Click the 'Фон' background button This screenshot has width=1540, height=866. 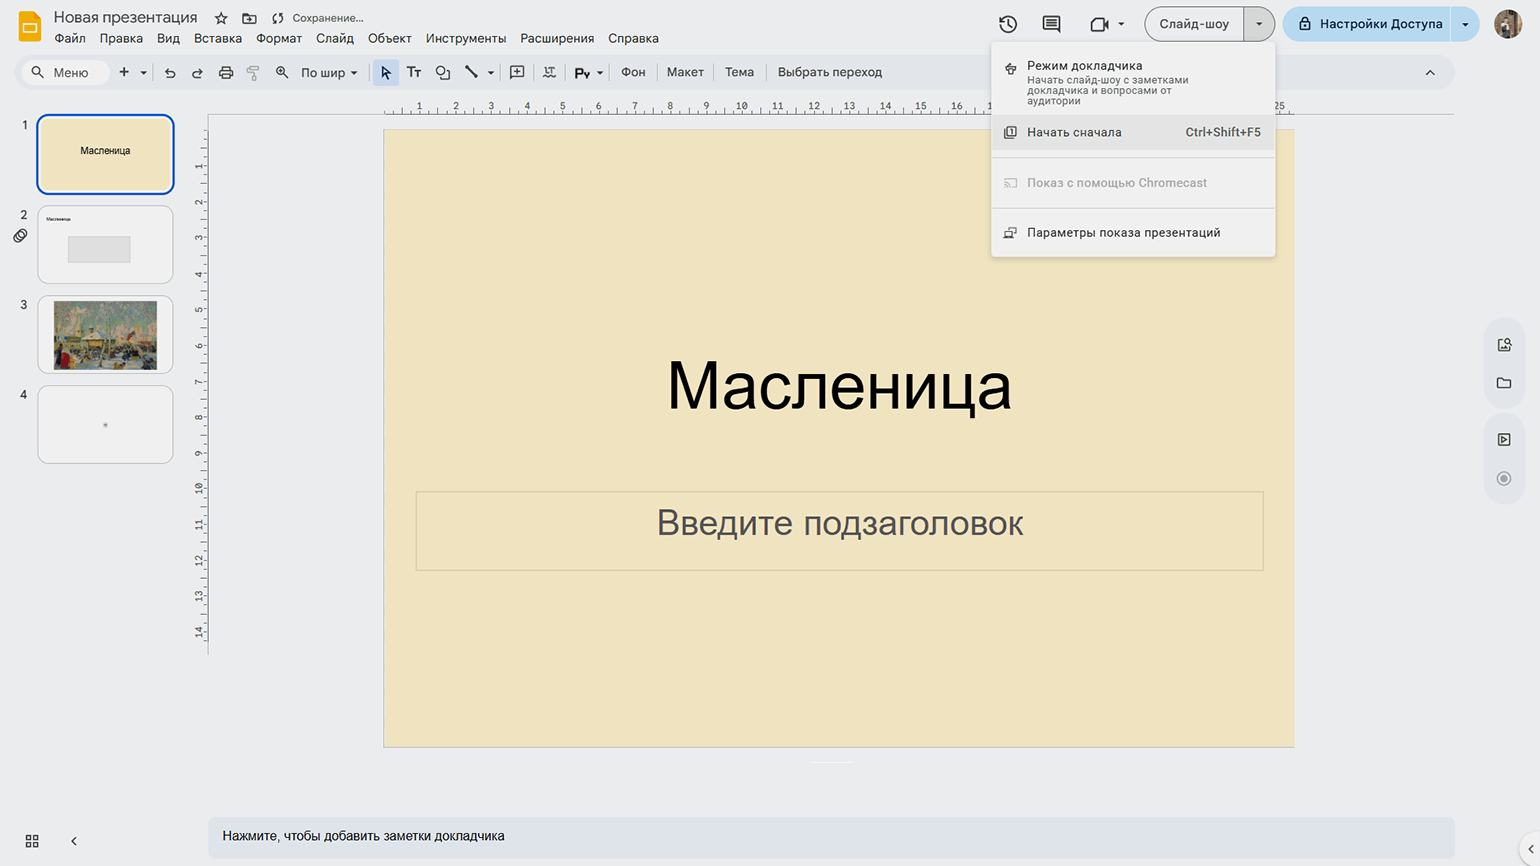pos(633,72)
